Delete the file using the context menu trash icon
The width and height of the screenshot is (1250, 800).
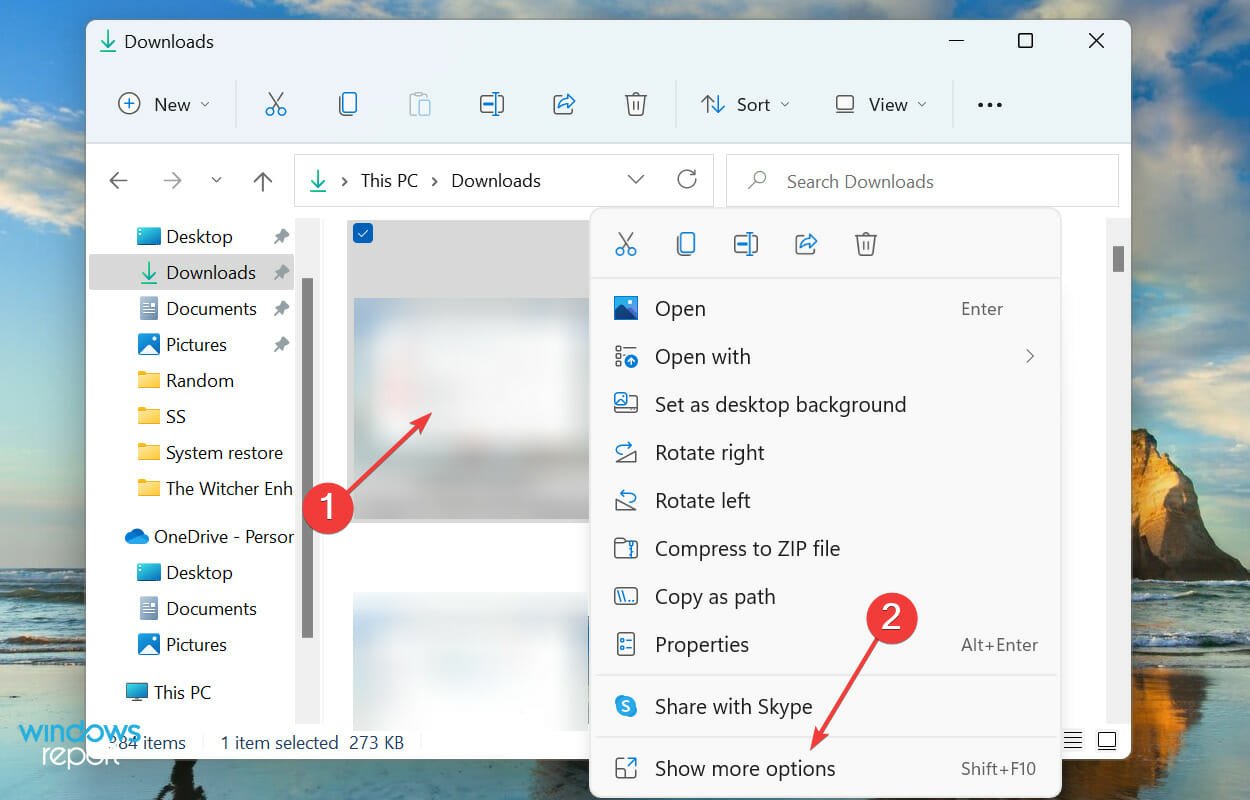click(x=866, y=243)
